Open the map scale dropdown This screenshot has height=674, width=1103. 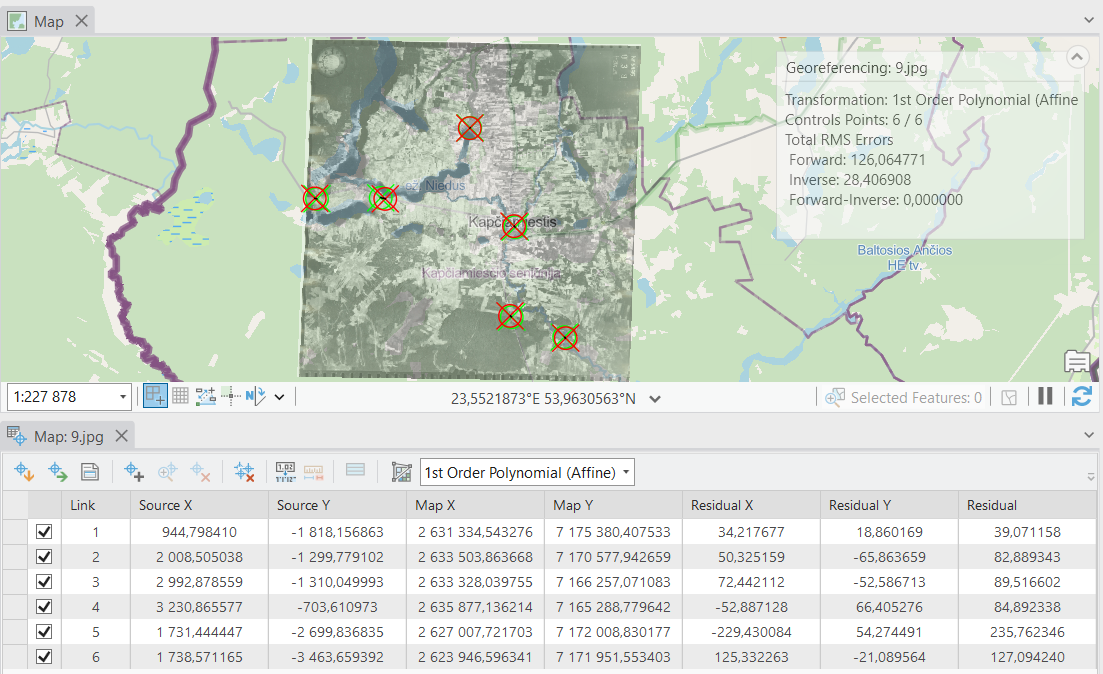pyautogui.click(x=124, y=397)
